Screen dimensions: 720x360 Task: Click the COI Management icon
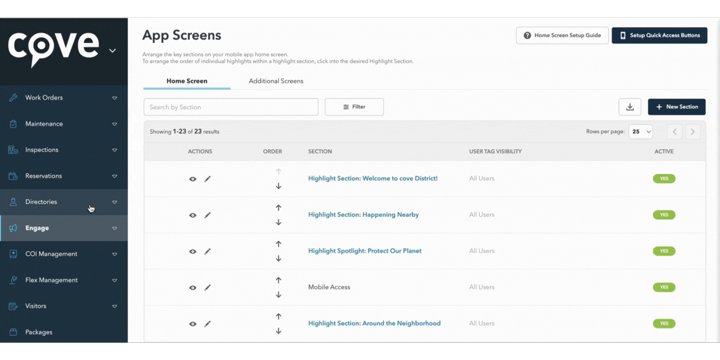tap(13, 254)
